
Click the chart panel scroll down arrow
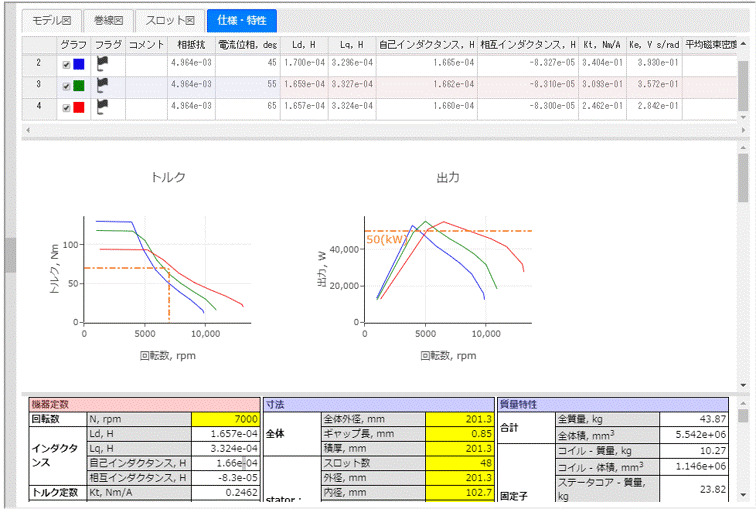pos(742,385)
